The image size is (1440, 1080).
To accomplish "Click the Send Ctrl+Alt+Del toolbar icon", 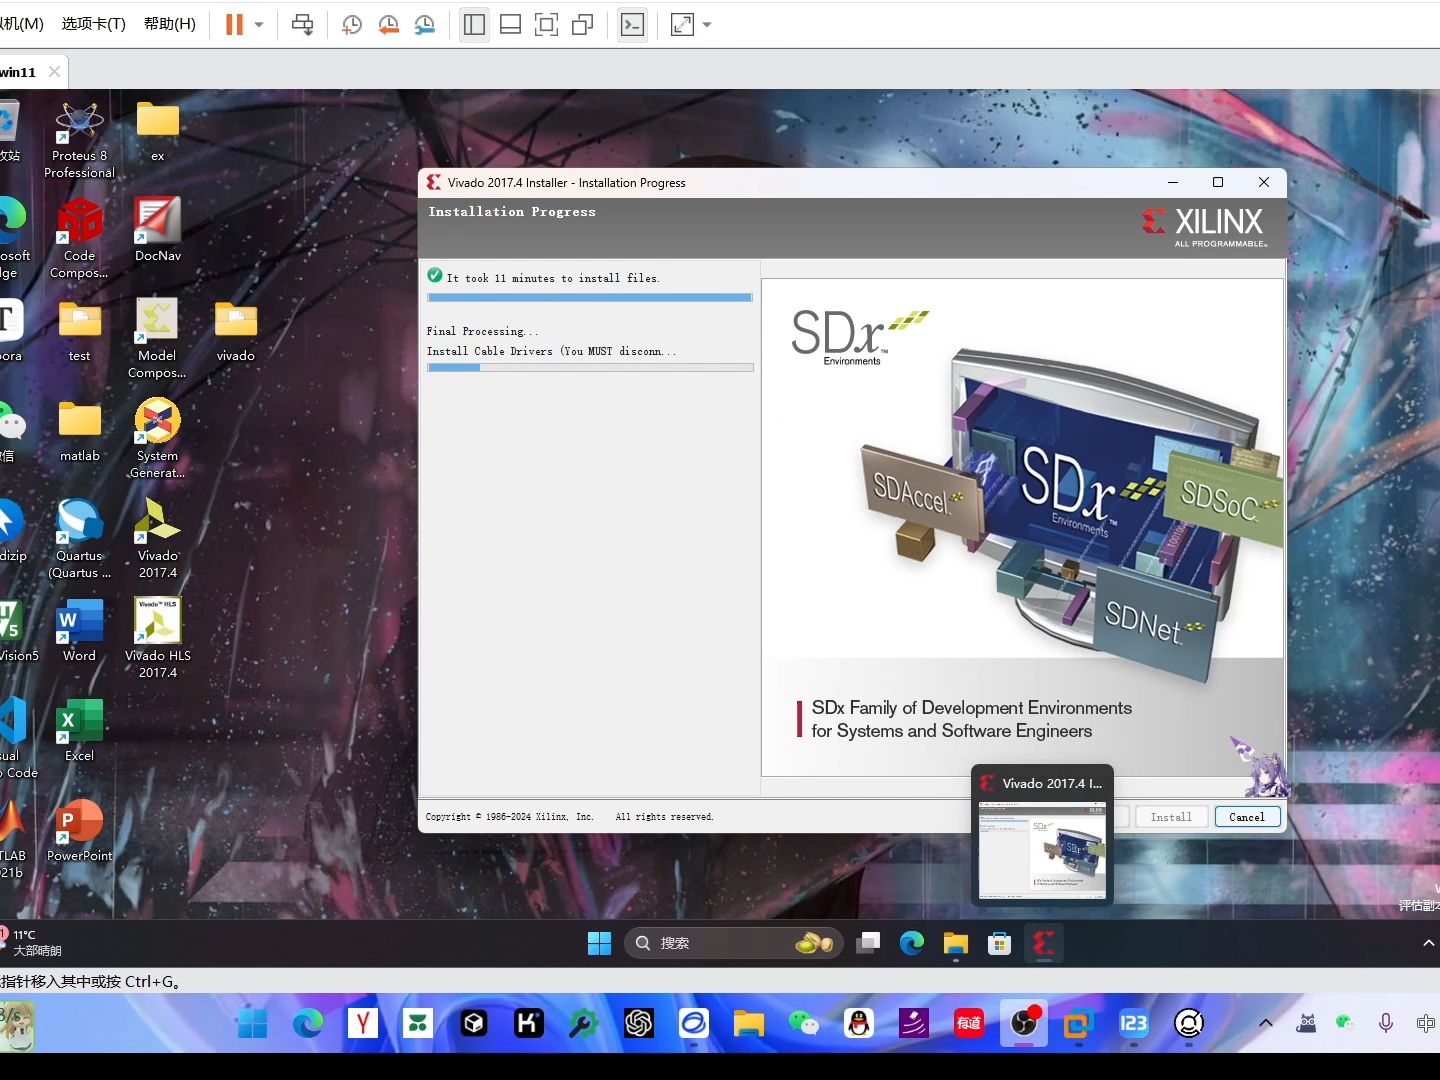I will click(302, 24).
